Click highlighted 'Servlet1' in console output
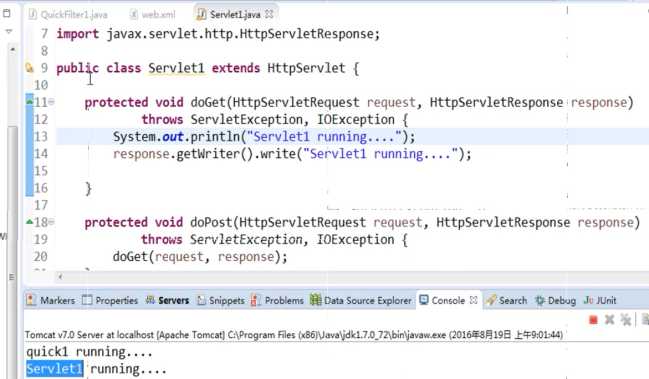The image size is (649, 379). pyautogui.click(x=55, y=369)
